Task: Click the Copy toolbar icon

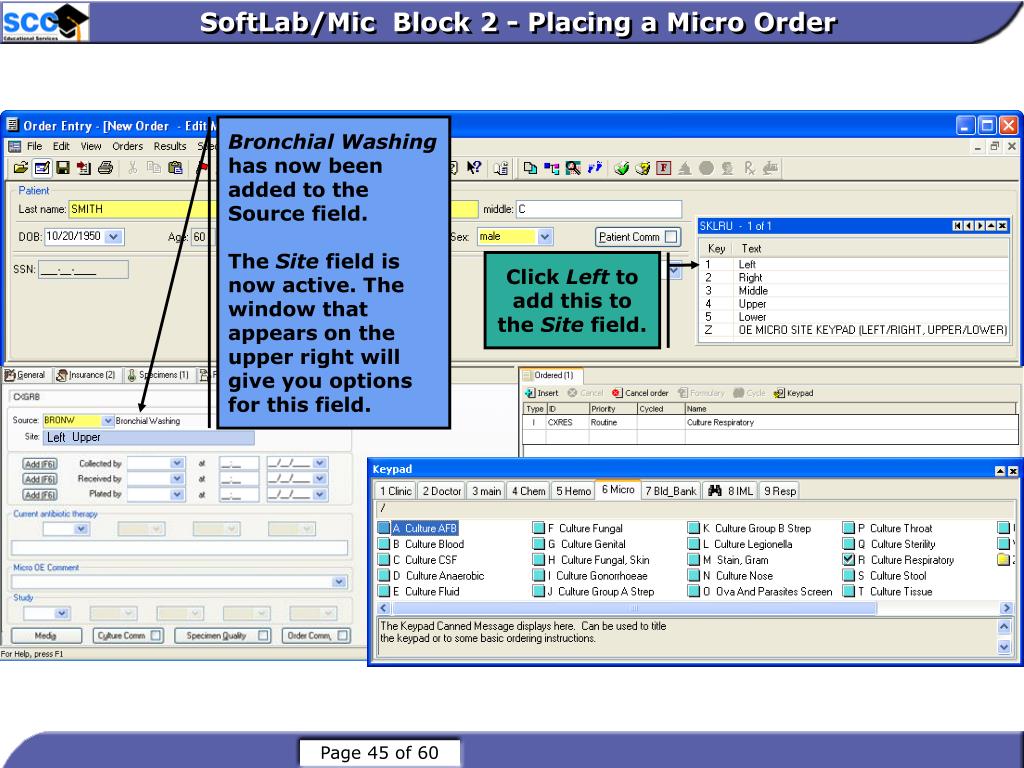Action: (x=153, y=168)
